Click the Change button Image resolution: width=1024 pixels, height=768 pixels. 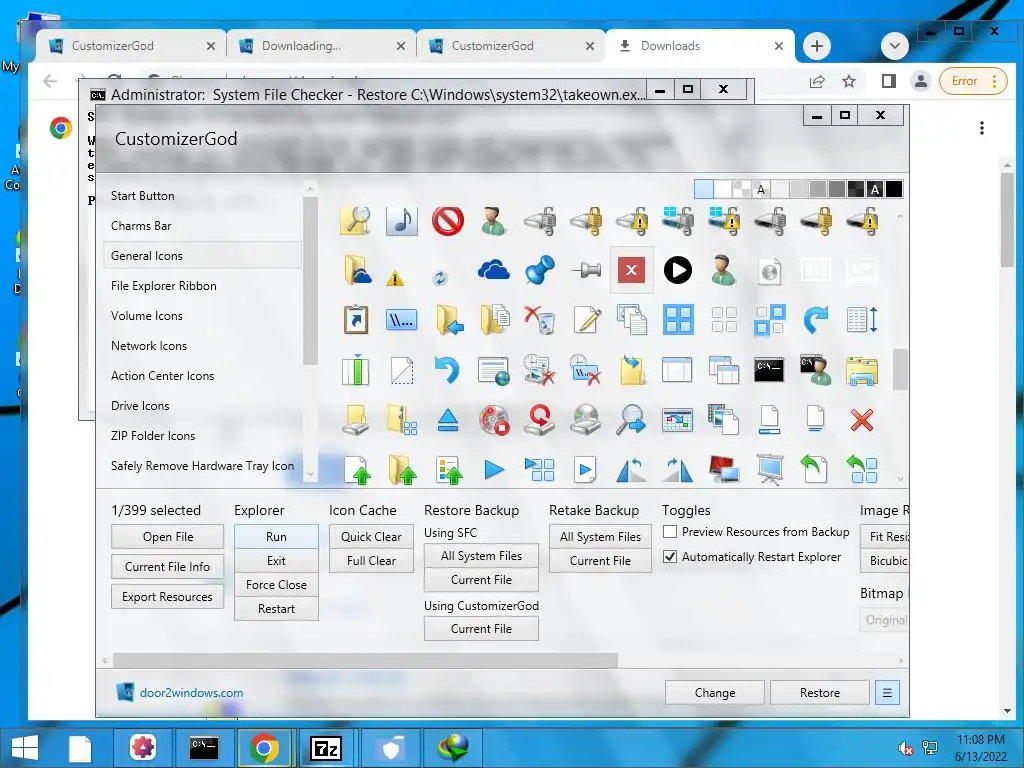point(714,692)
